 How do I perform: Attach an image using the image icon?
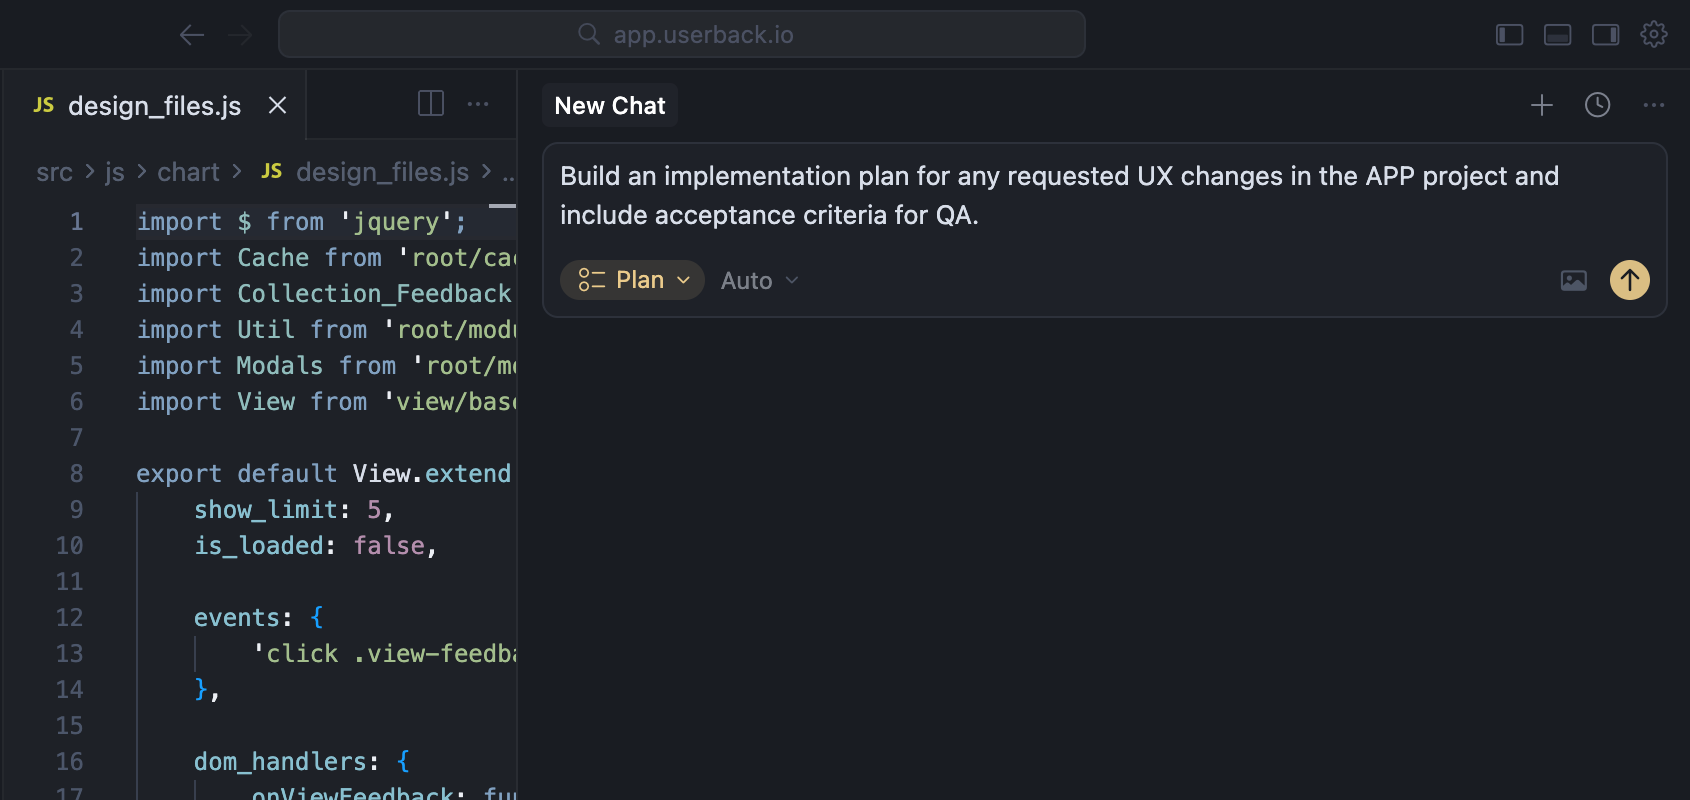[1573, 280]
